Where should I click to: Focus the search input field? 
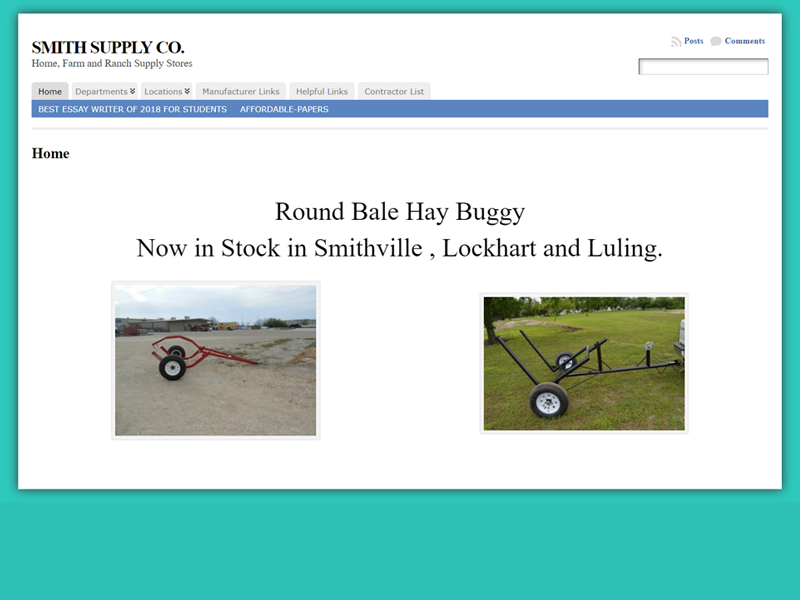704,66
